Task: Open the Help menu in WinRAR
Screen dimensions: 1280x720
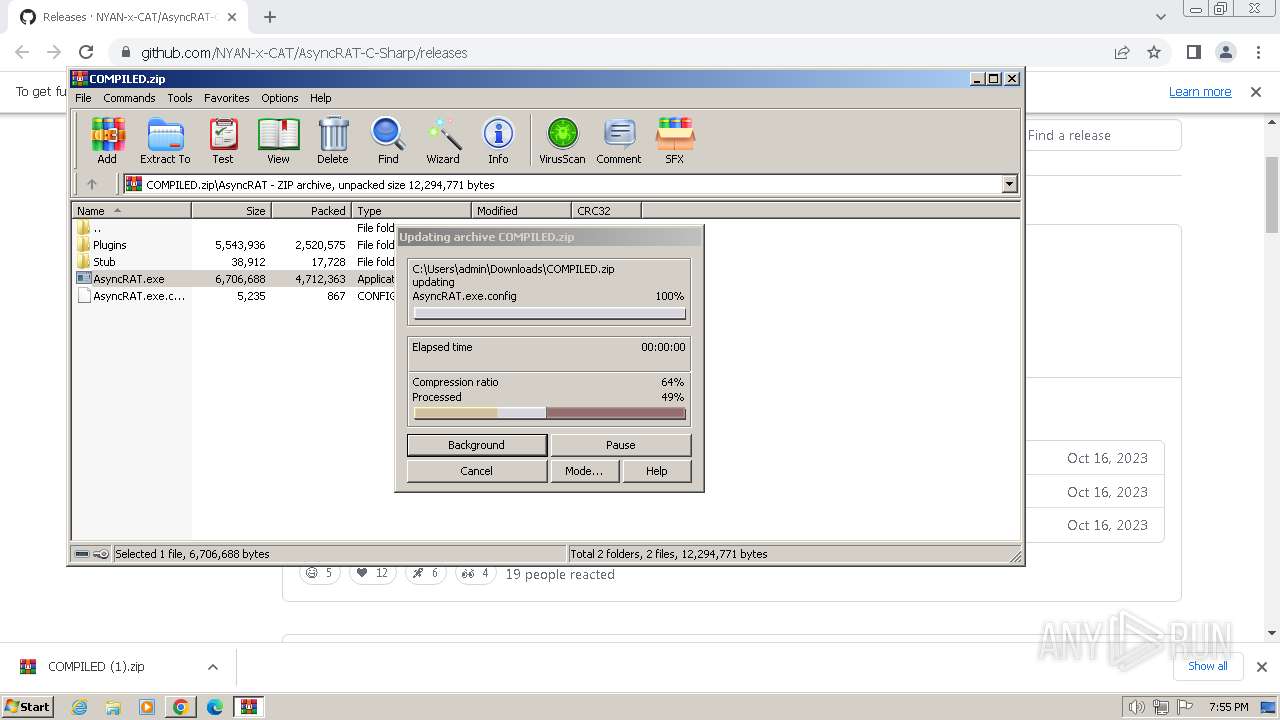Action: (x=320, y=98)
